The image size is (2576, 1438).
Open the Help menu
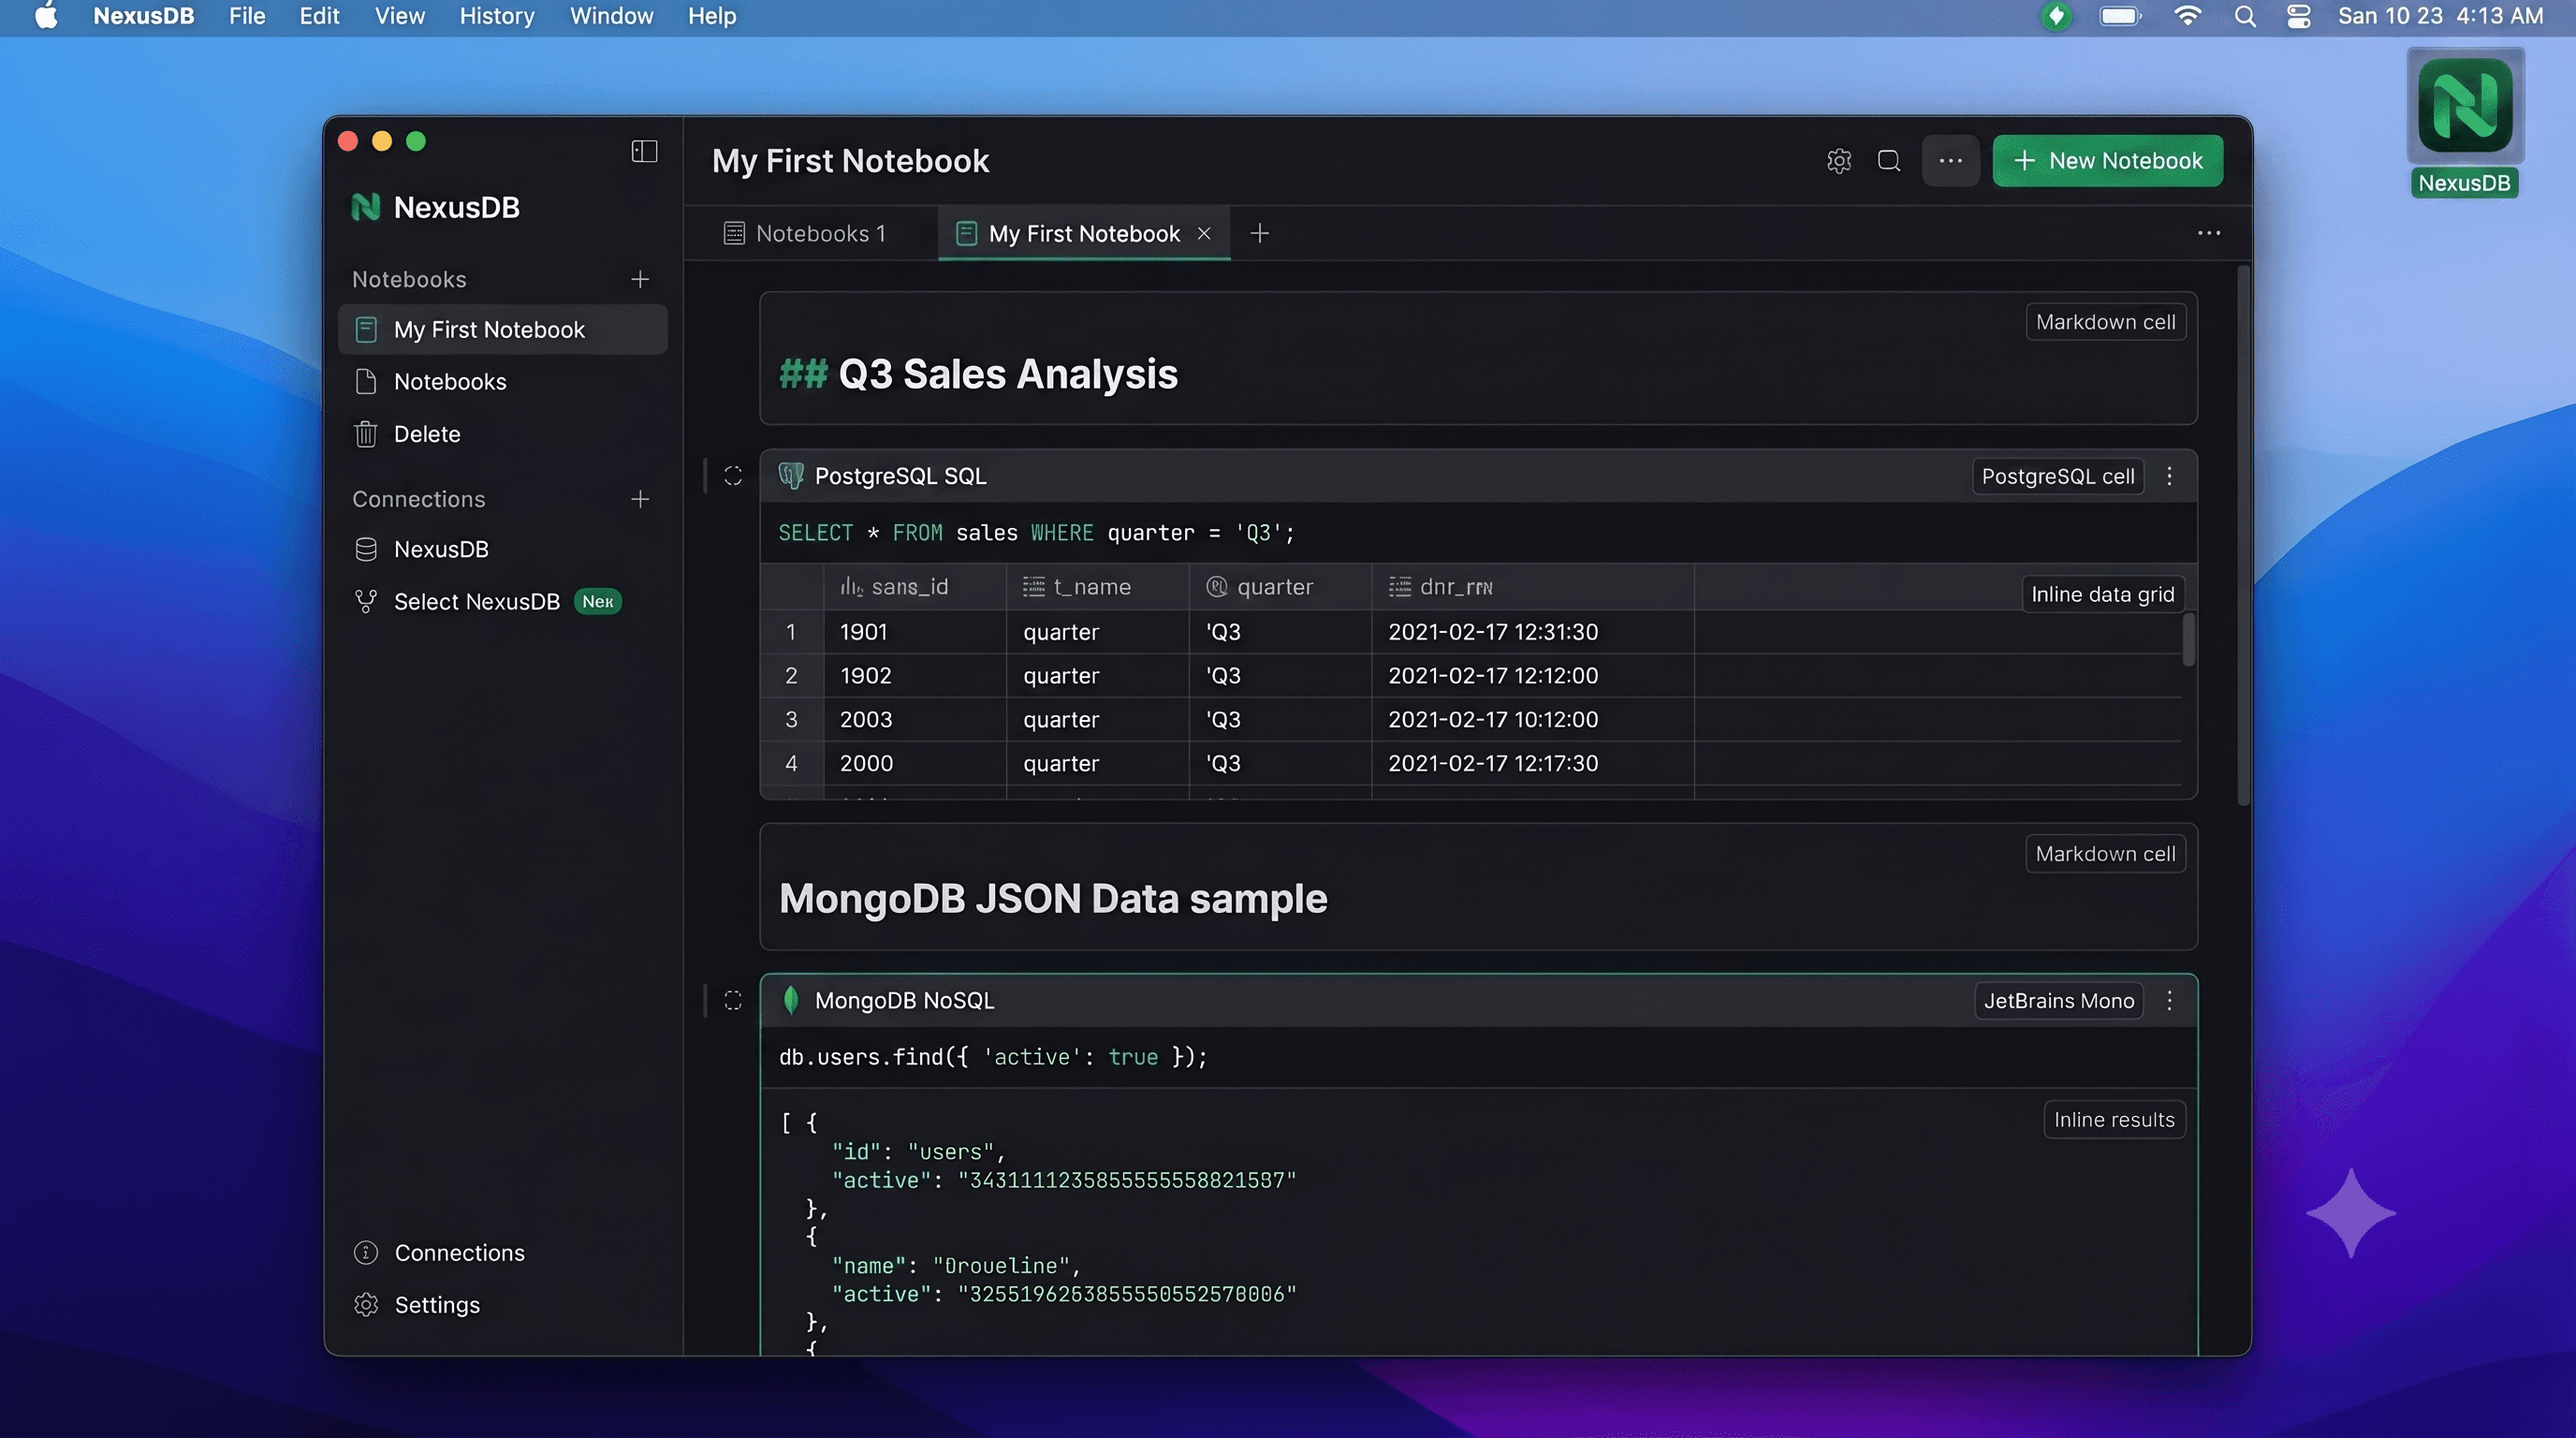click(x=711, y=16)
